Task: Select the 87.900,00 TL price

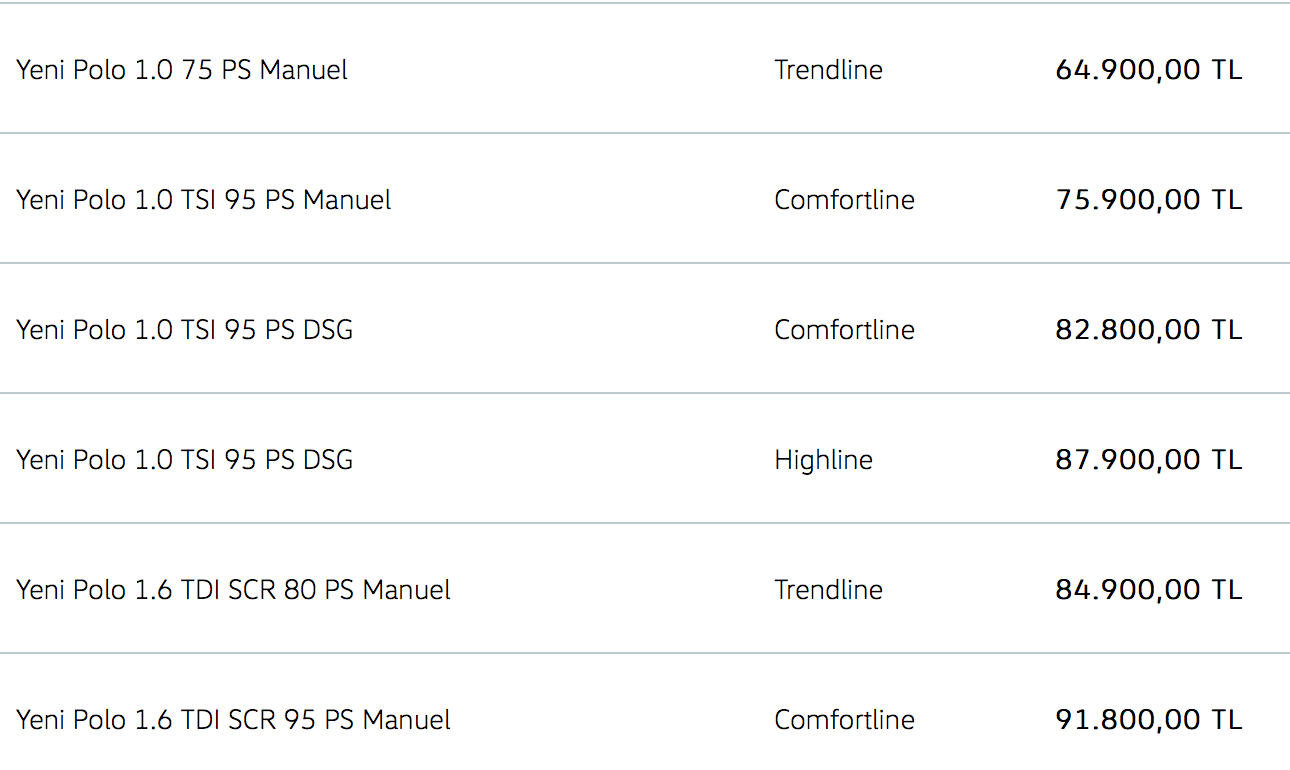Action: click(x=1148, y=460)
